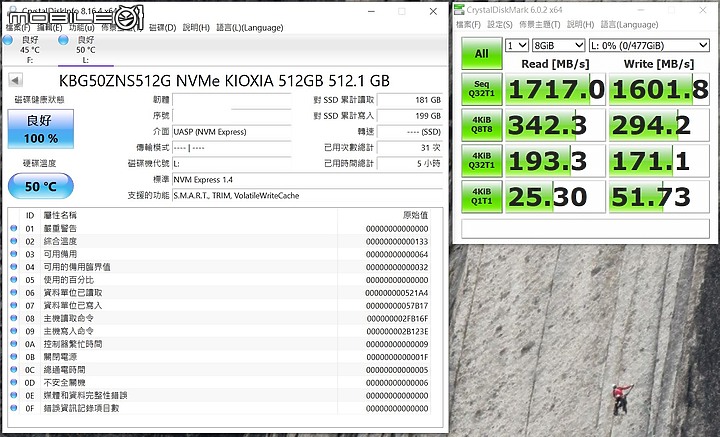Image resolution: width=720 pixels, height=437 pixels.
Task: Click the 原始值 column header
Action: [x=415, y=215]
